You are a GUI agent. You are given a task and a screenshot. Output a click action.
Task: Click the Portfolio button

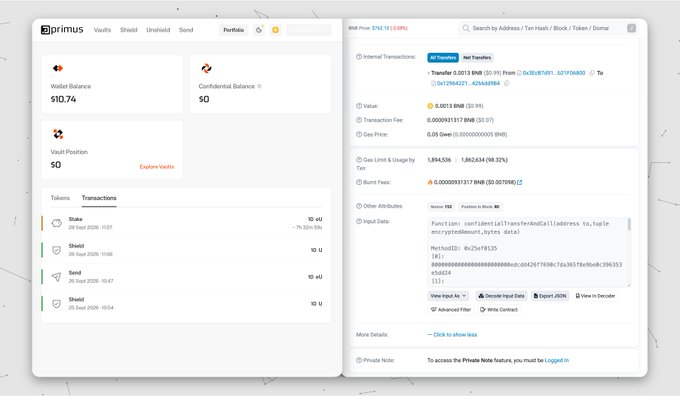coord(233,30)
